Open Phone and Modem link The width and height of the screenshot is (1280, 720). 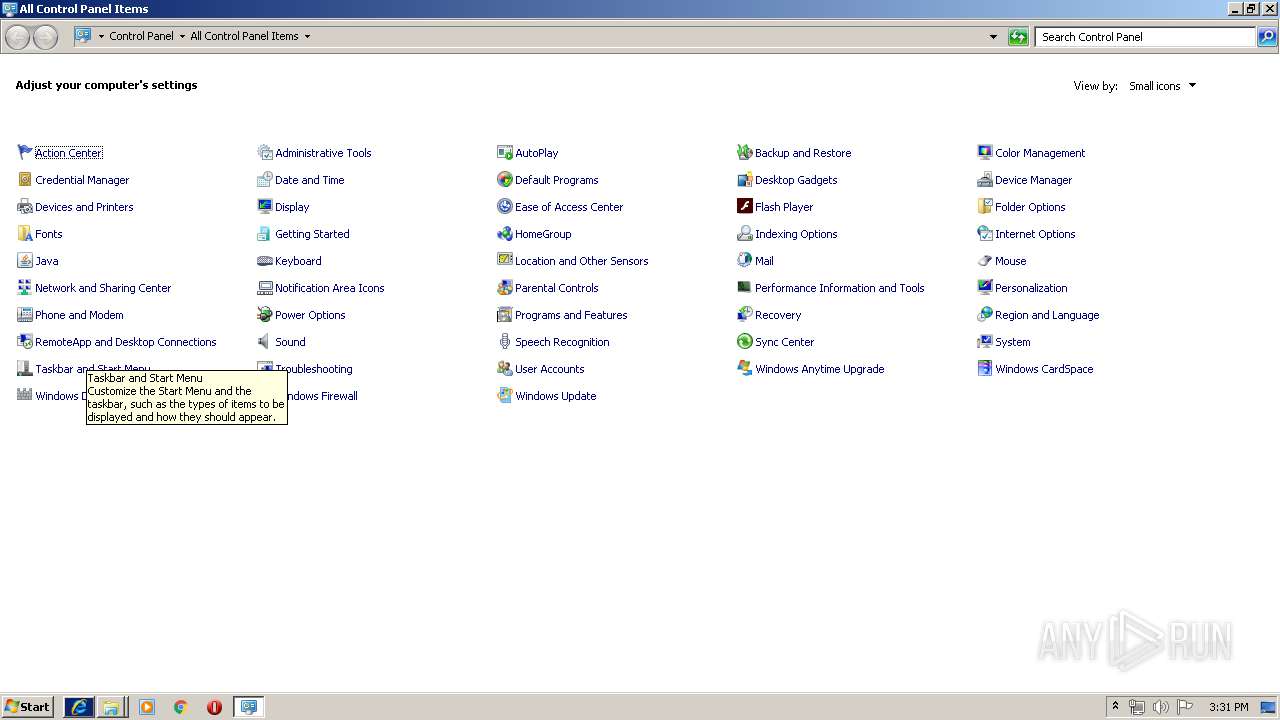[x=79, y=315]
